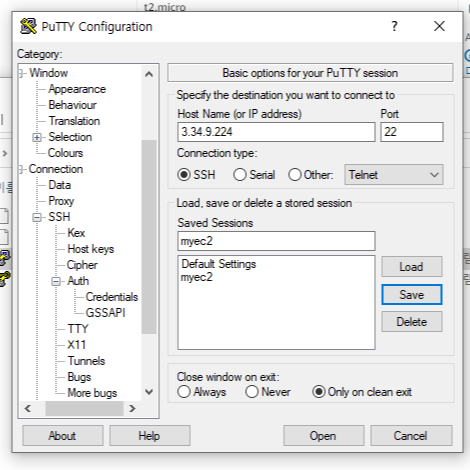Click the question mark help button in title bar
470x470 pixels.
click(394, 26)
